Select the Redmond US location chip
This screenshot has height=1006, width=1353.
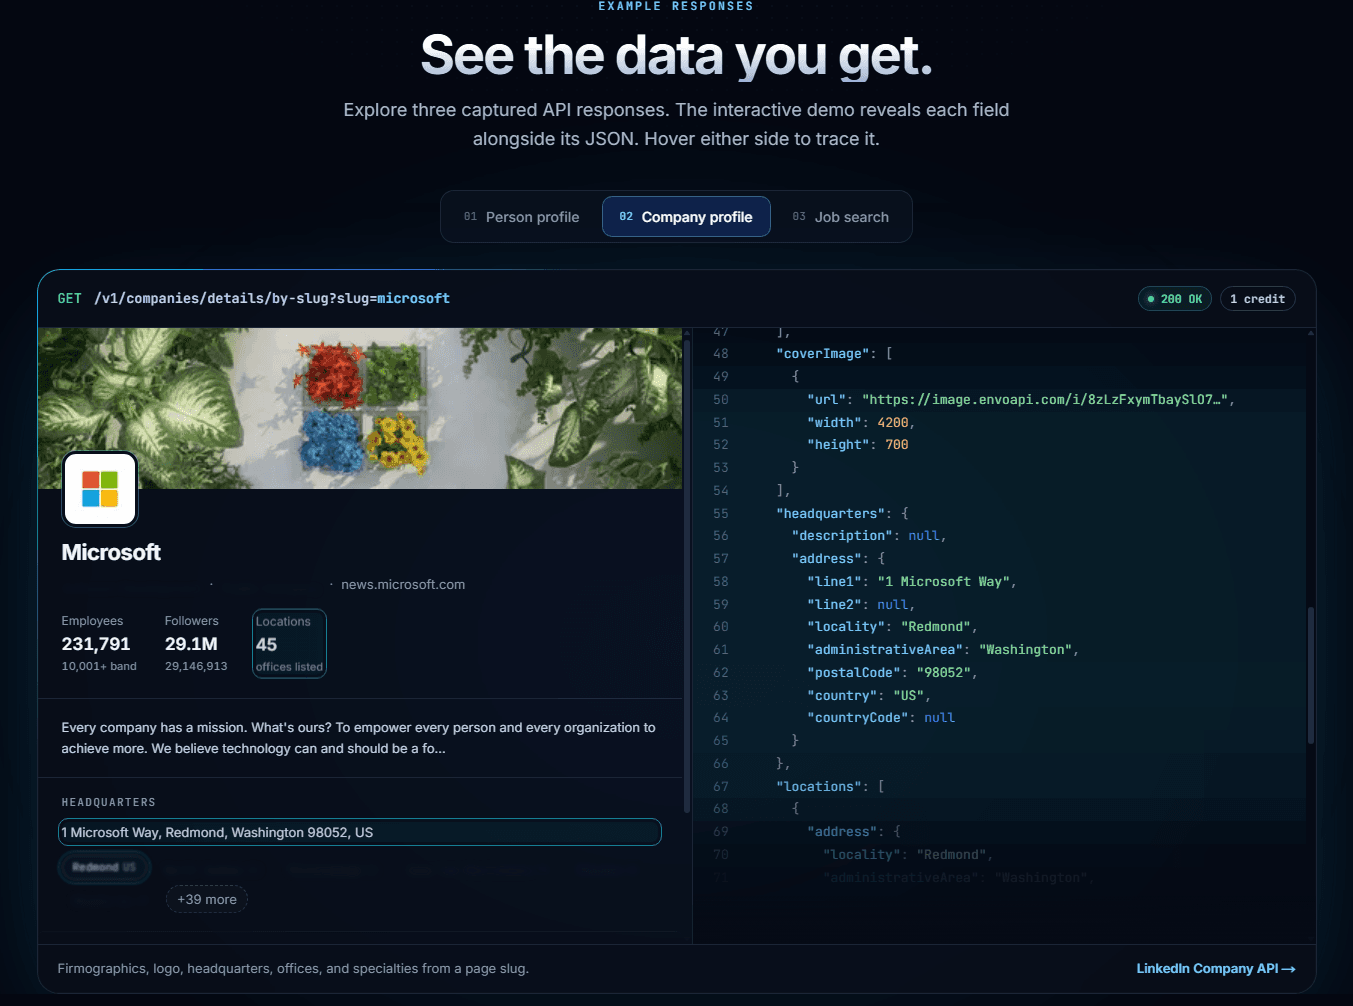104,867
